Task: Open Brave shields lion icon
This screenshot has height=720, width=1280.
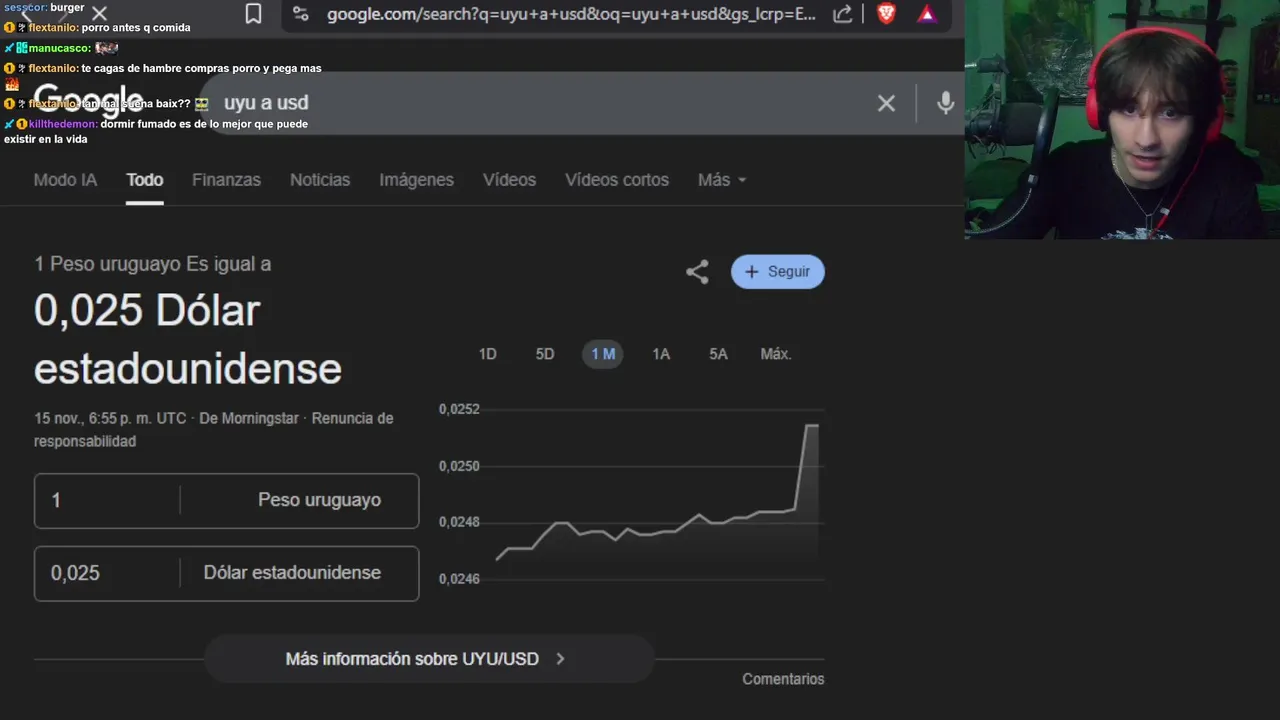Action: [886, 14]
